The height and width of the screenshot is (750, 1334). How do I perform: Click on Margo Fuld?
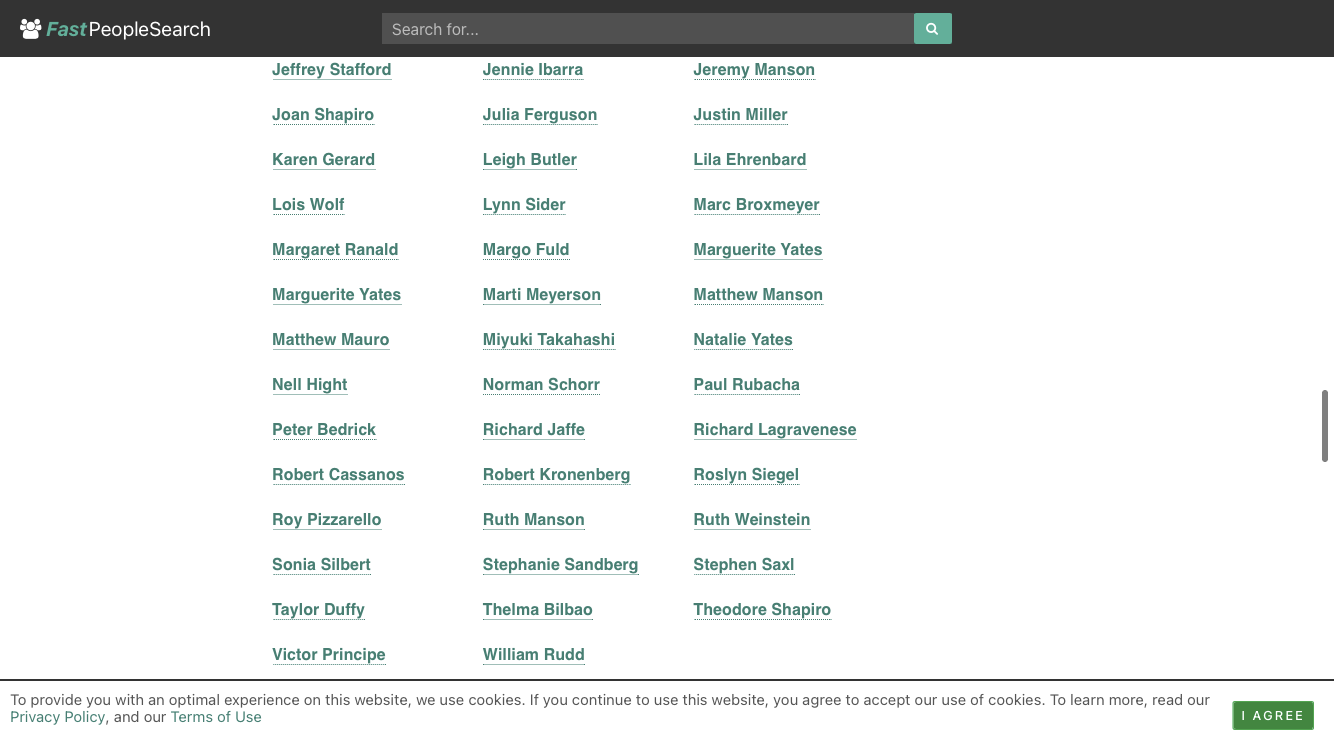(x=526, y=249)
